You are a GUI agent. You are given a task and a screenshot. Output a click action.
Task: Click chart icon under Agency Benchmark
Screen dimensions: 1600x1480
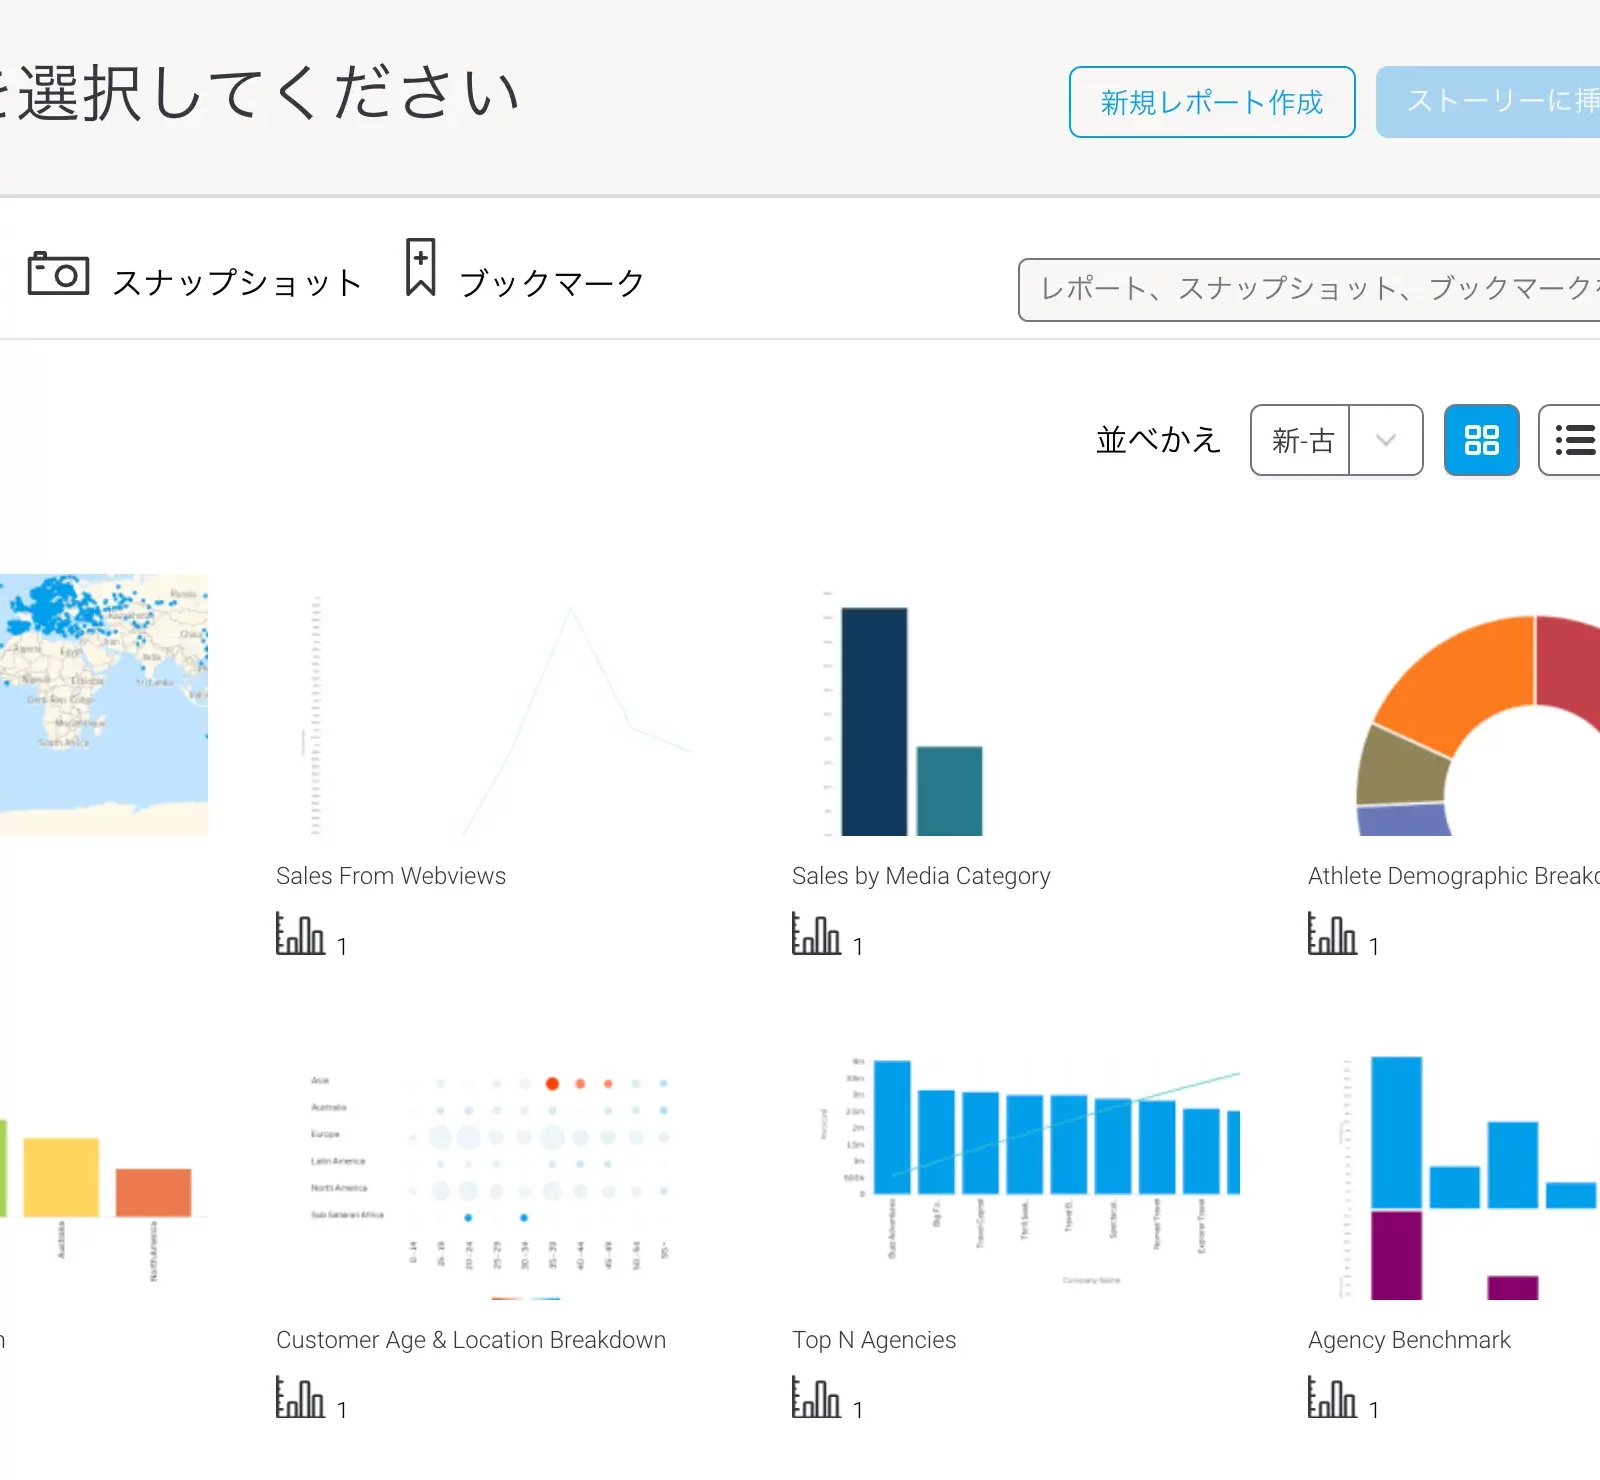coord(1332,1398)
